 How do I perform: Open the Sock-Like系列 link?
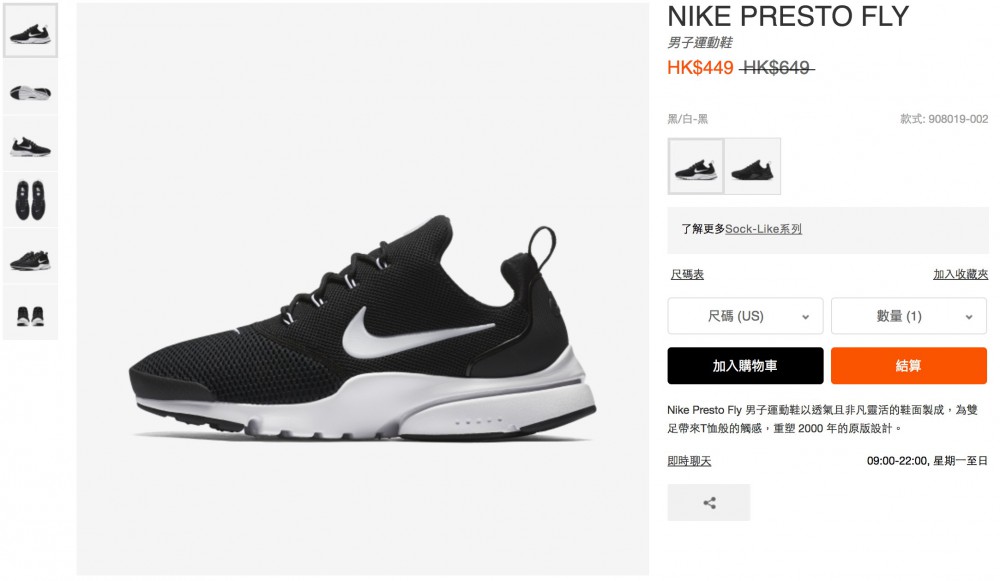(763, 229)
